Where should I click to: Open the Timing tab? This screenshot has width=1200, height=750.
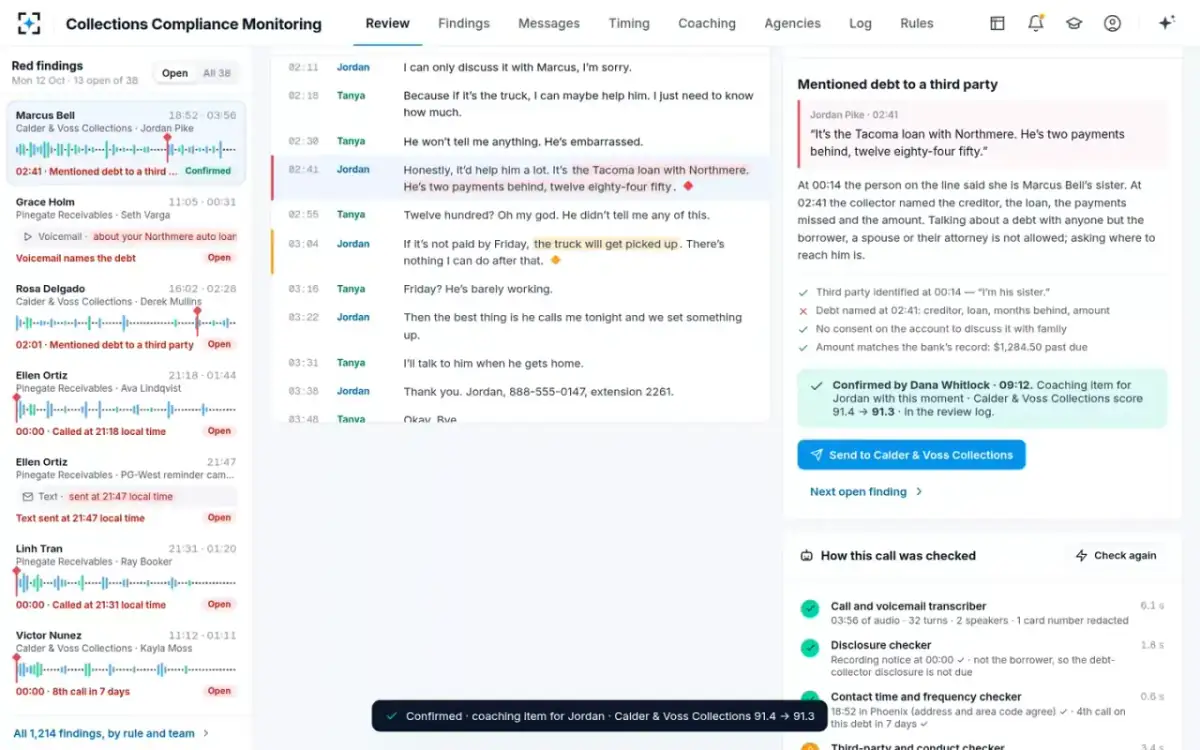pos(629,23)
